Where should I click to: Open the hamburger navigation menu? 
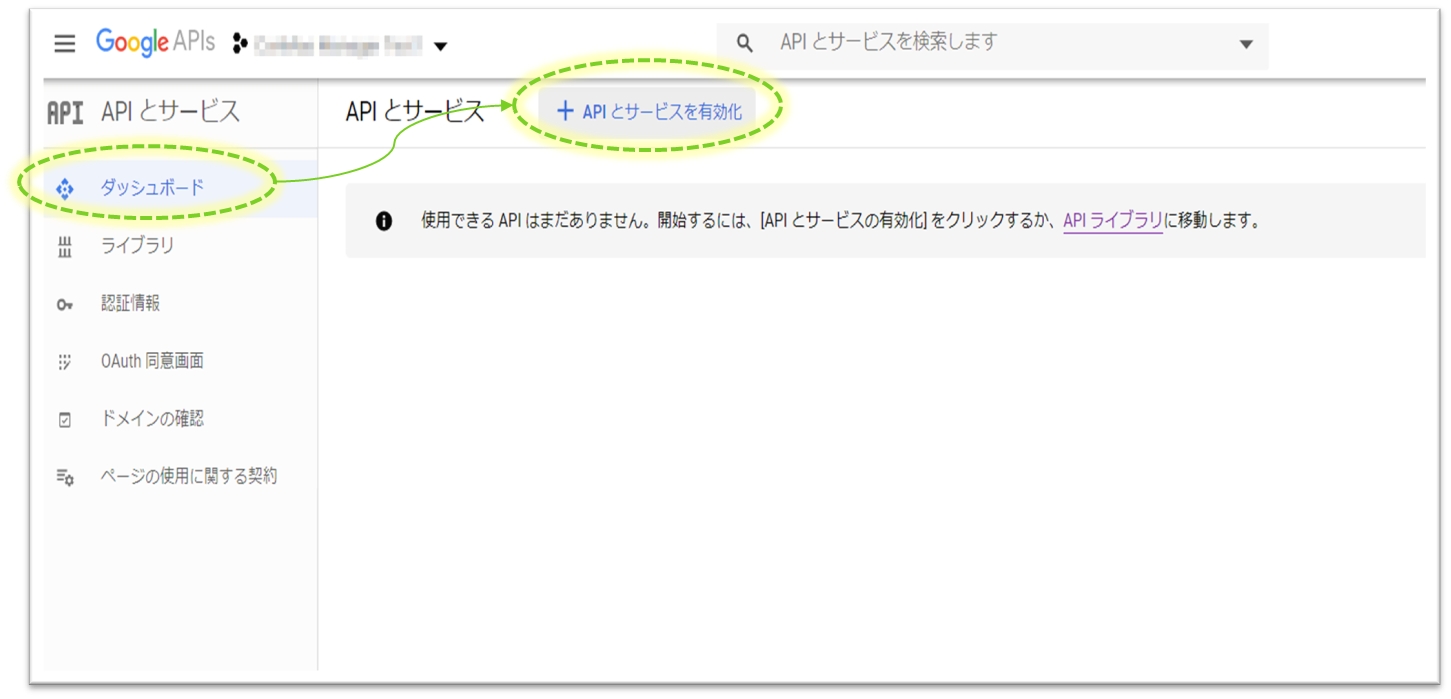(x=65, y=45)
